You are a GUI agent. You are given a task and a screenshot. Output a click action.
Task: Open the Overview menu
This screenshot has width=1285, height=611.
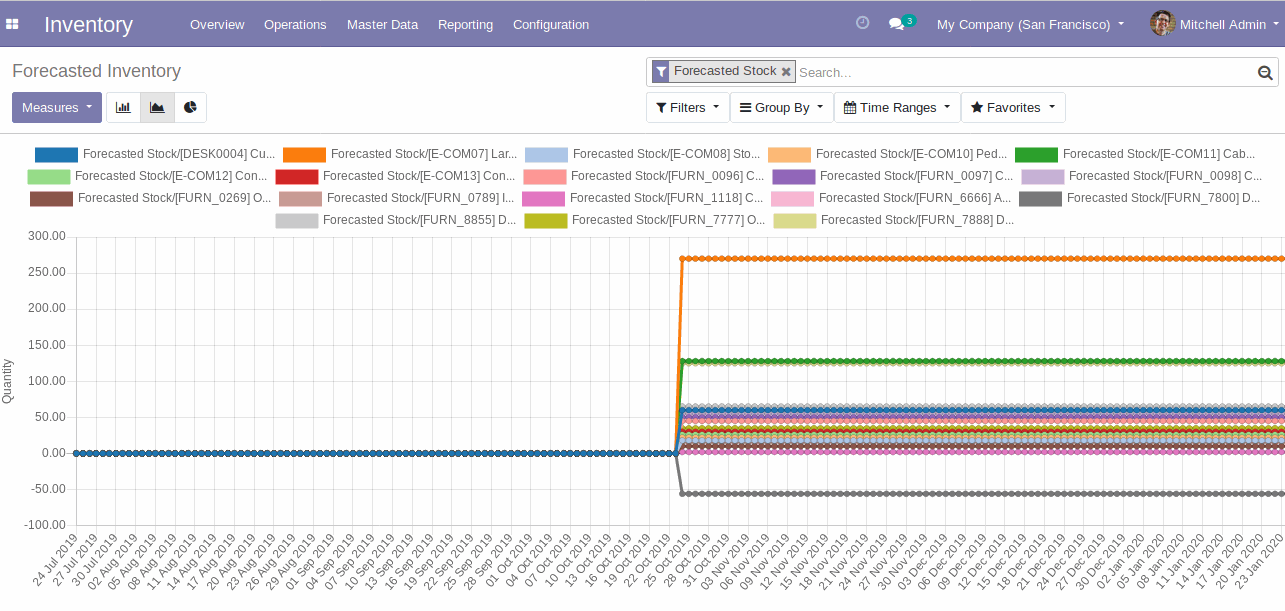click(x=217, y=24)
